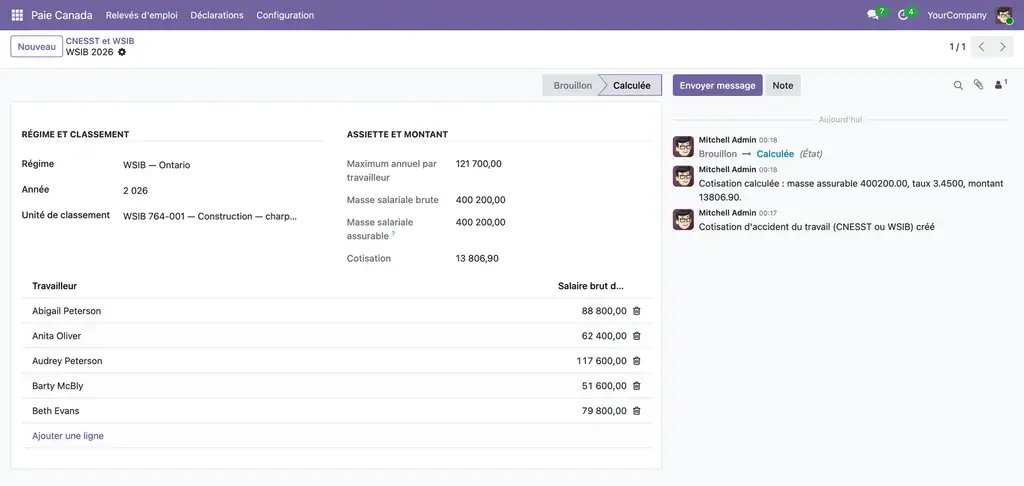1024x486 pixels.
Task: Click salary cell 117 600,00
Action: 601,361
